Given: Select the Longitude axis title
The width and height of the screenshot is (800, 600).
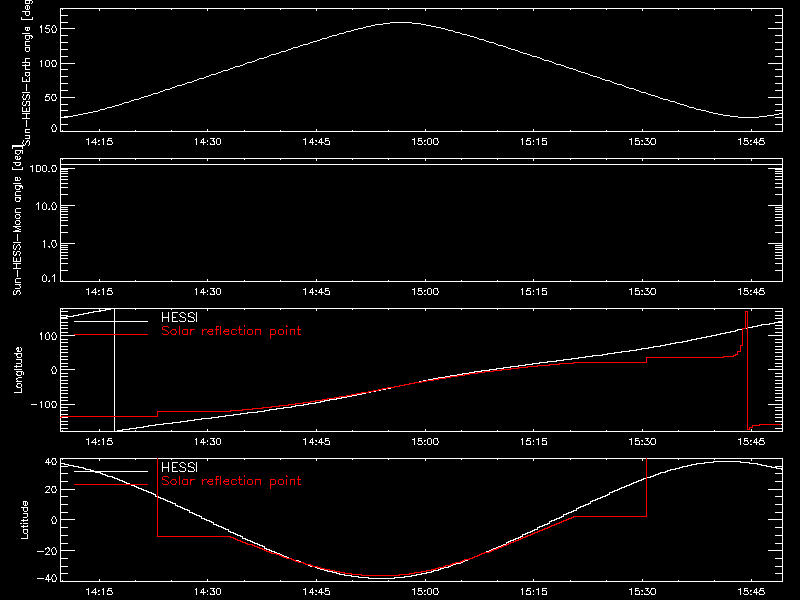Looking at the screenshot, I should [18, 370].
